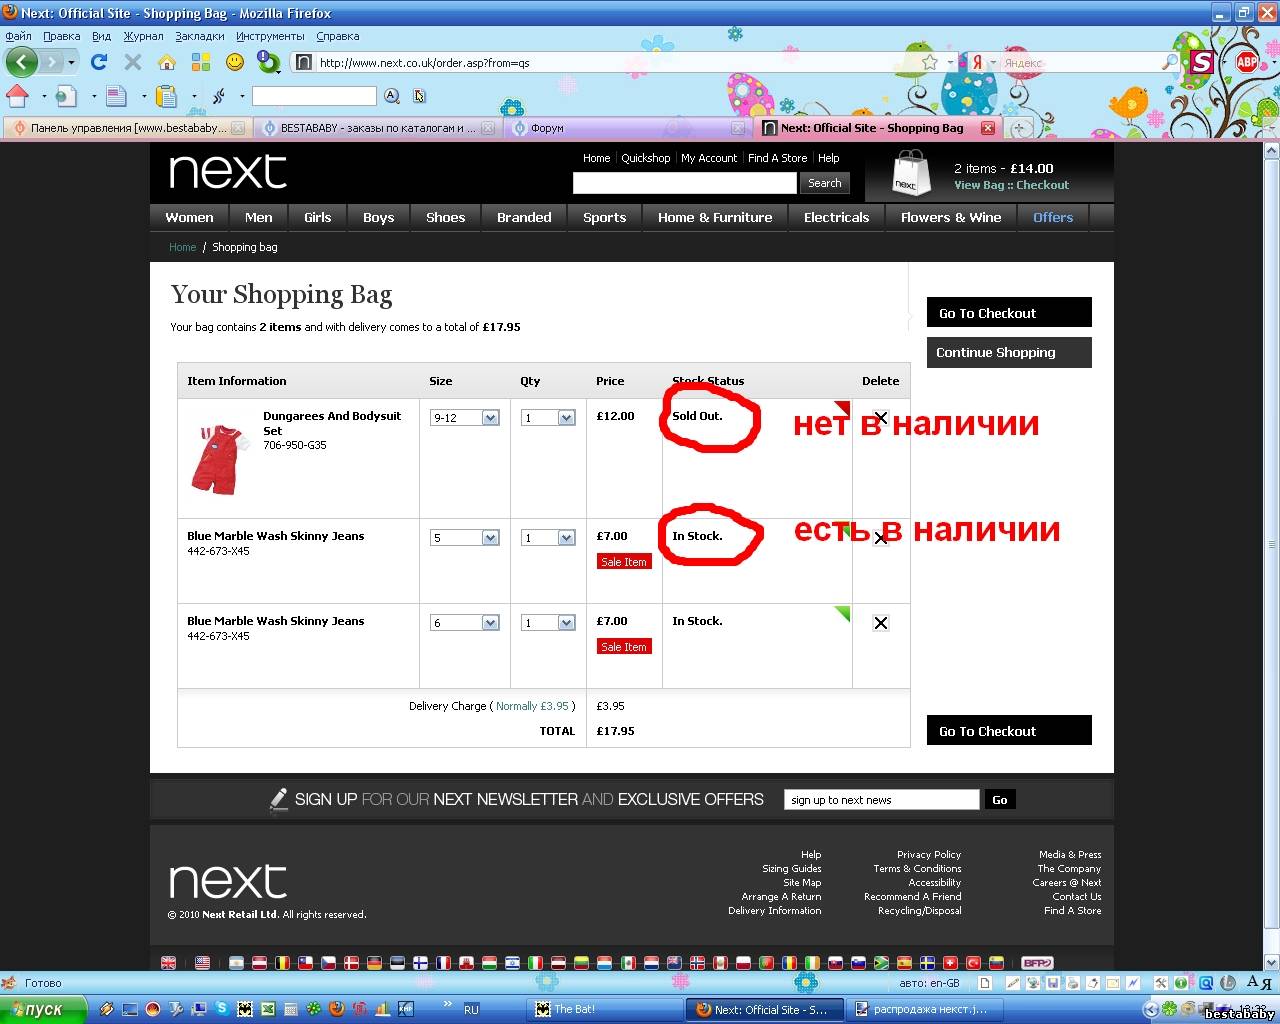This screenshot has height=1024, width=1280.
Task: Open a new browser tab
Action: tap(1019, 128)
